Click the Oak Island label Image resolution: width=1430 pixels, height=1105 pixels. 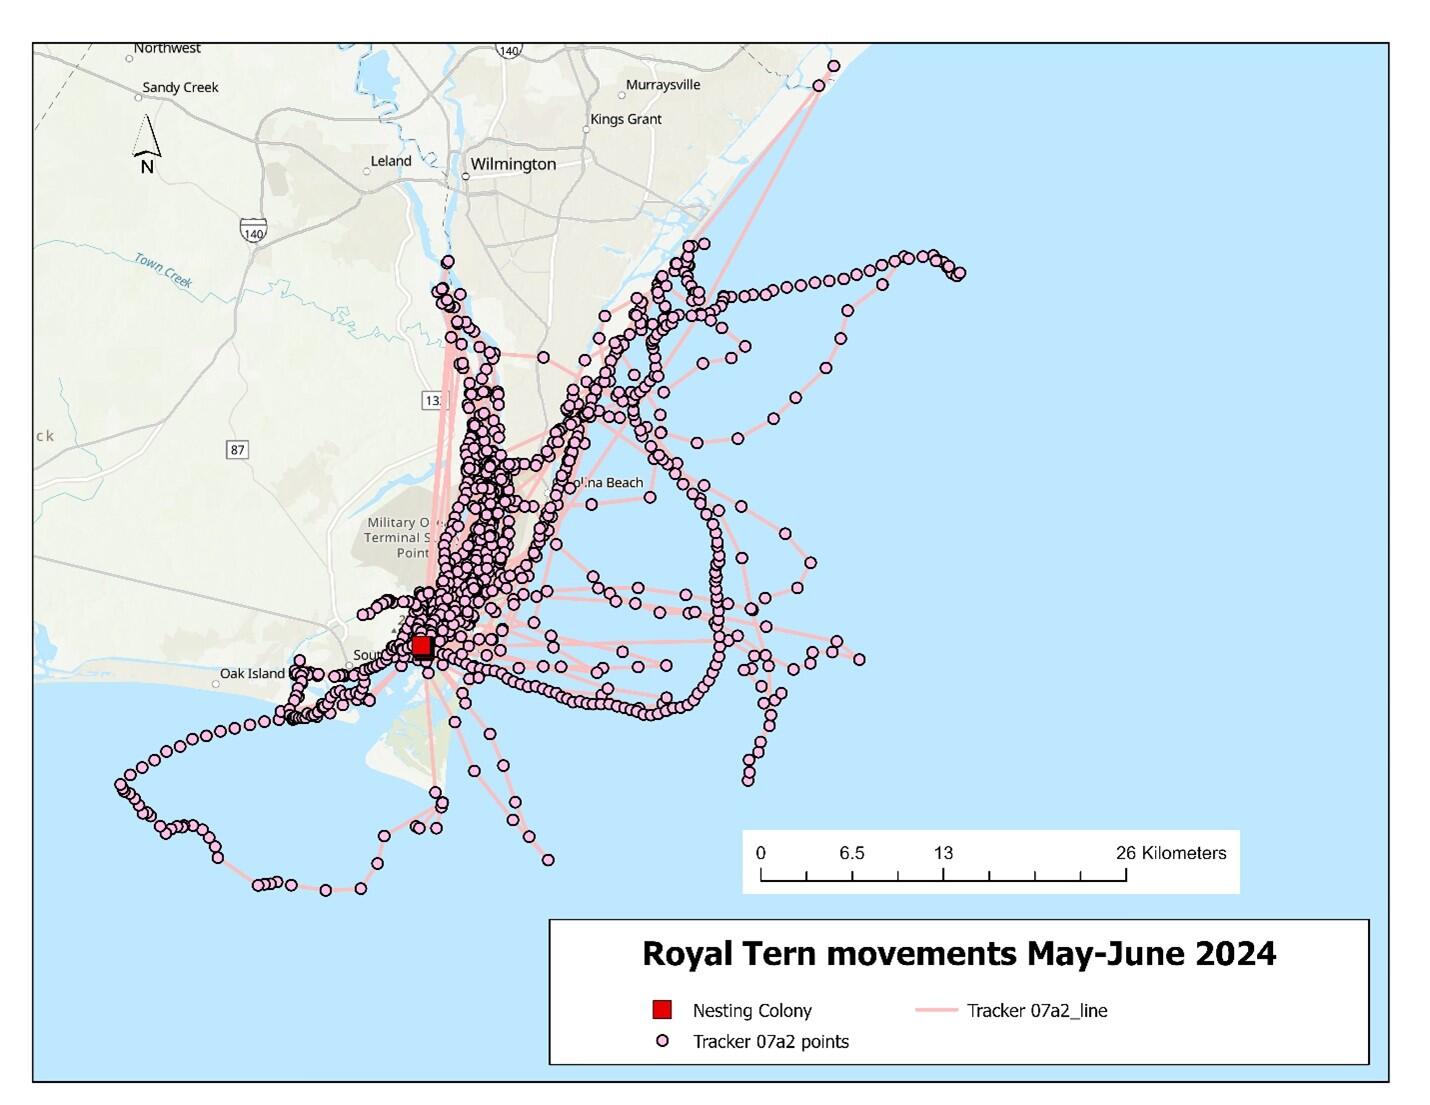tap(253, 673)
